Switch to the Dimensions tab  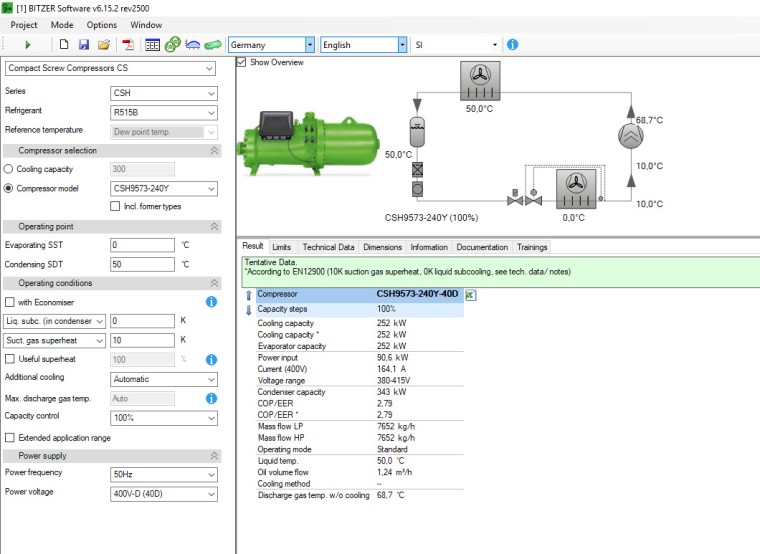382,247
